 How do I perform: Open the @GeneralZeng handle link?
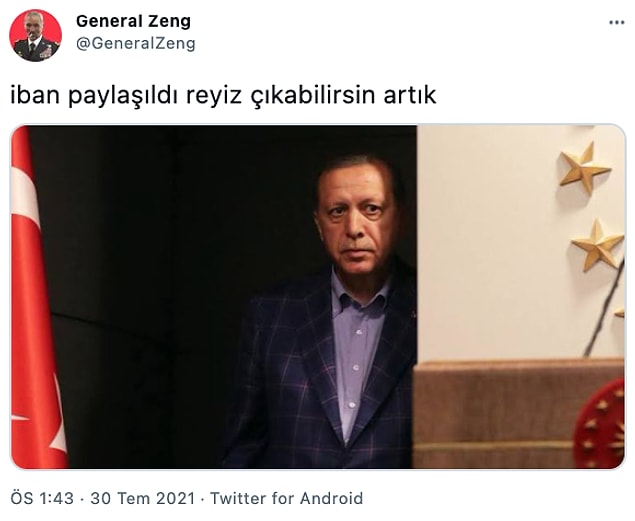pyautogui.click(x=136, y=43)
